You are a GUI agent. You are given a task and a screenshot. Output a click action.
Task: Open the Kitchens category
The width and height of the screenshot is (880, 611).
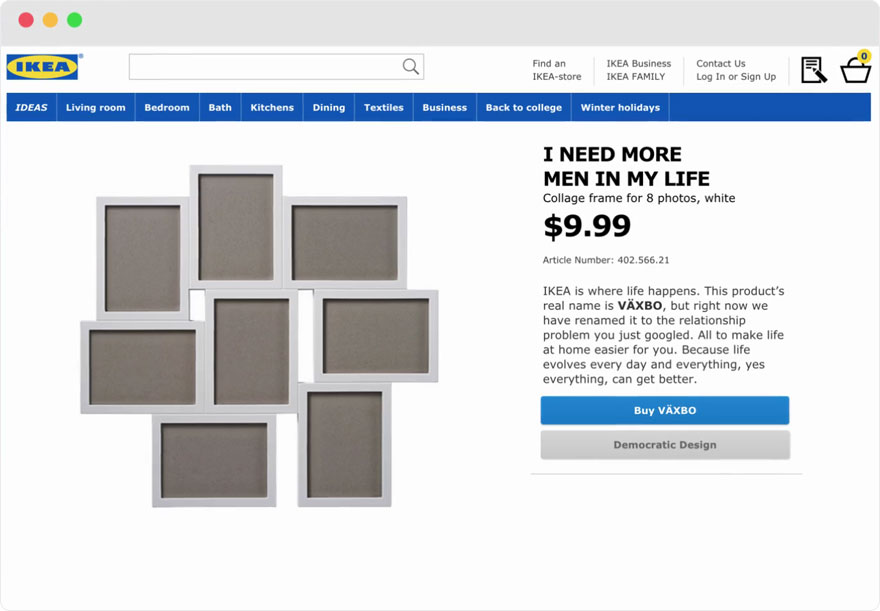tap(272, 108)
